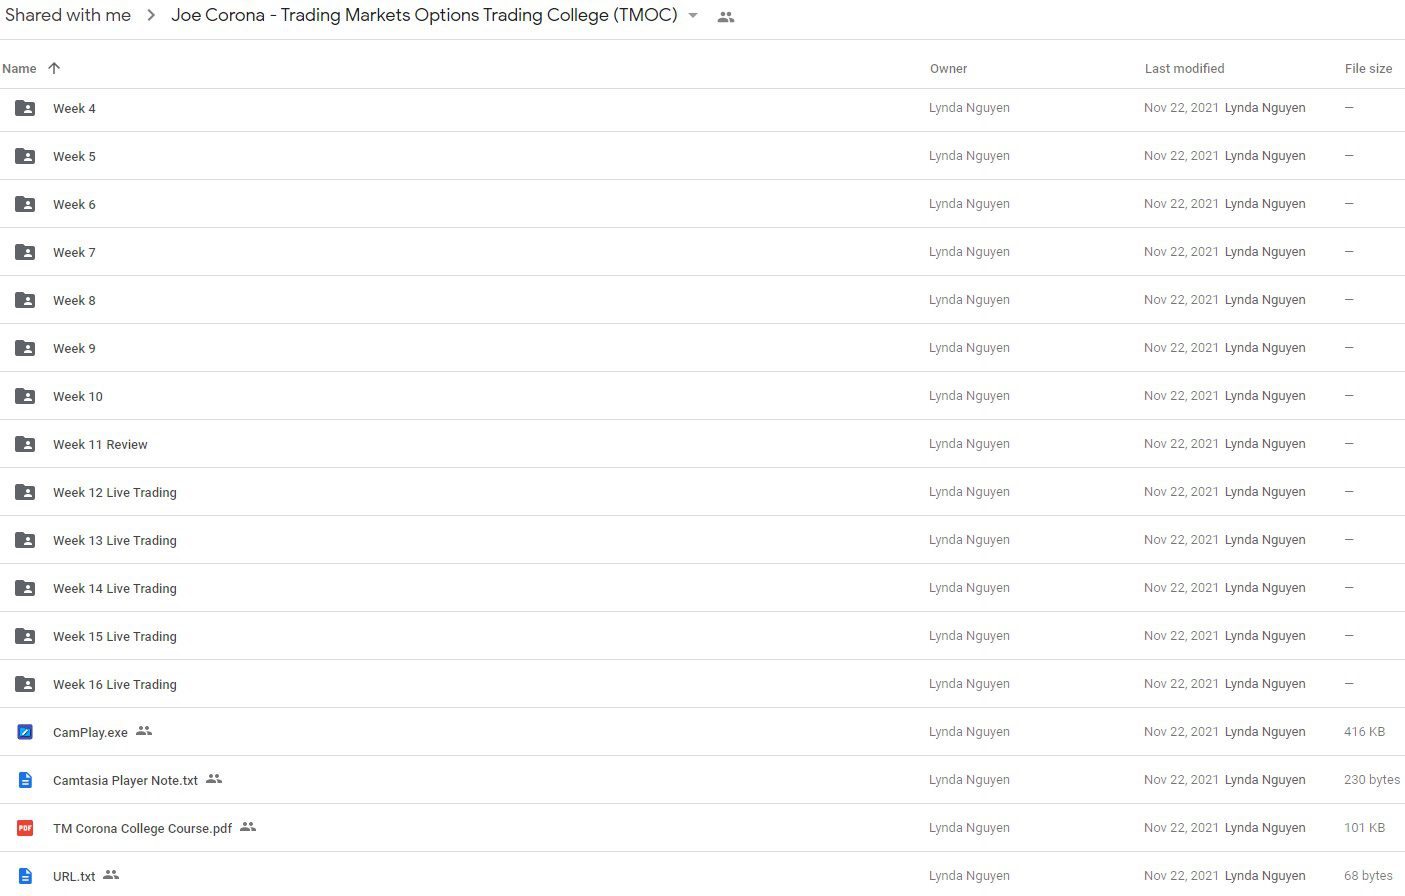Click the Nov 22, 2021 date in Week 10 row

click(x=1181, y=396)
